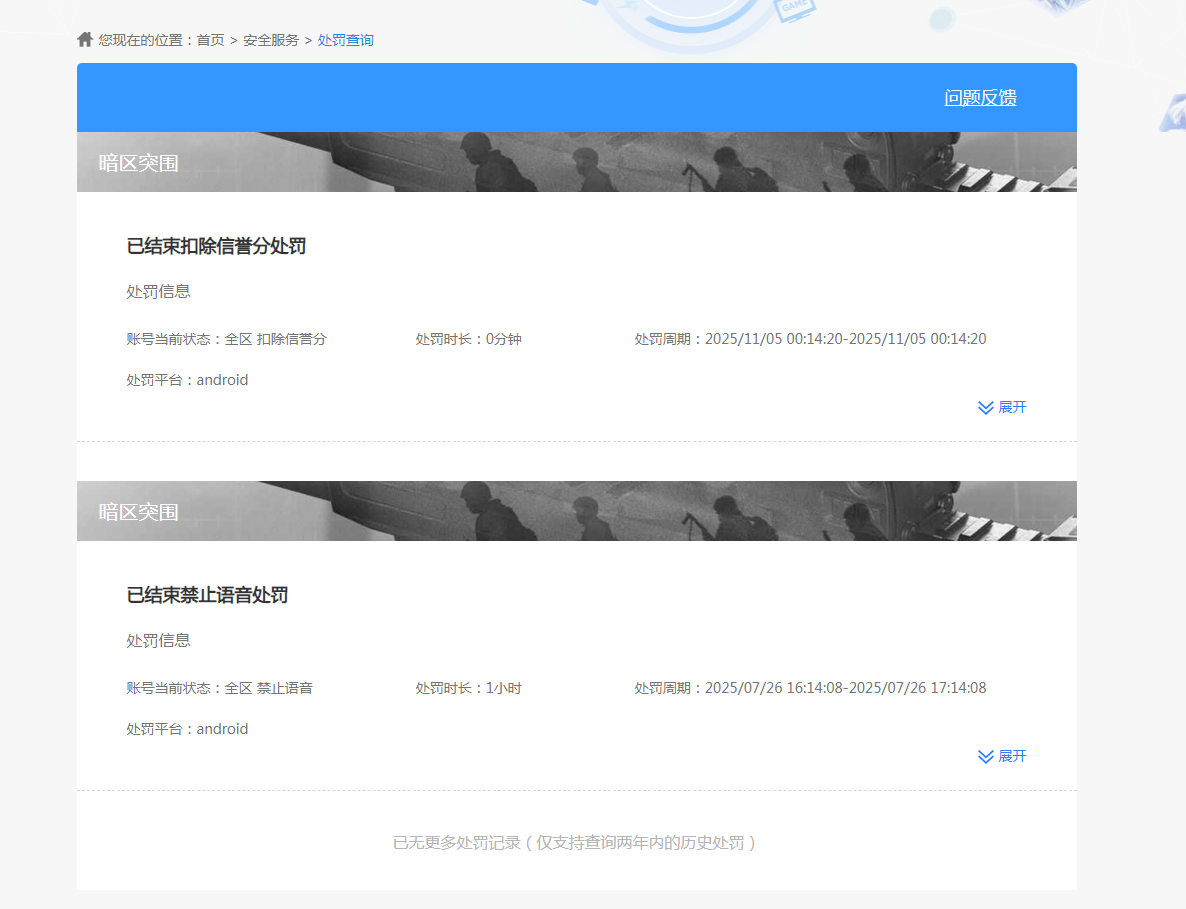Click the double-chevron icon beside the first 展开
Viewport: 1186px width, 909px height.
(x=985, y=407)
